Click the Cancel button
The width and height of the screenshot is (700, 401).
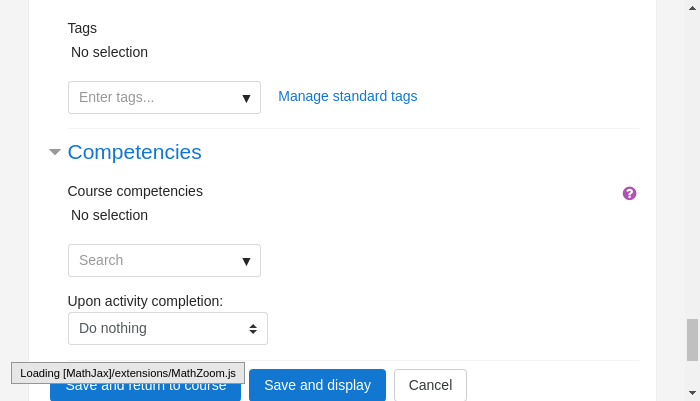[x=430, y=385]
